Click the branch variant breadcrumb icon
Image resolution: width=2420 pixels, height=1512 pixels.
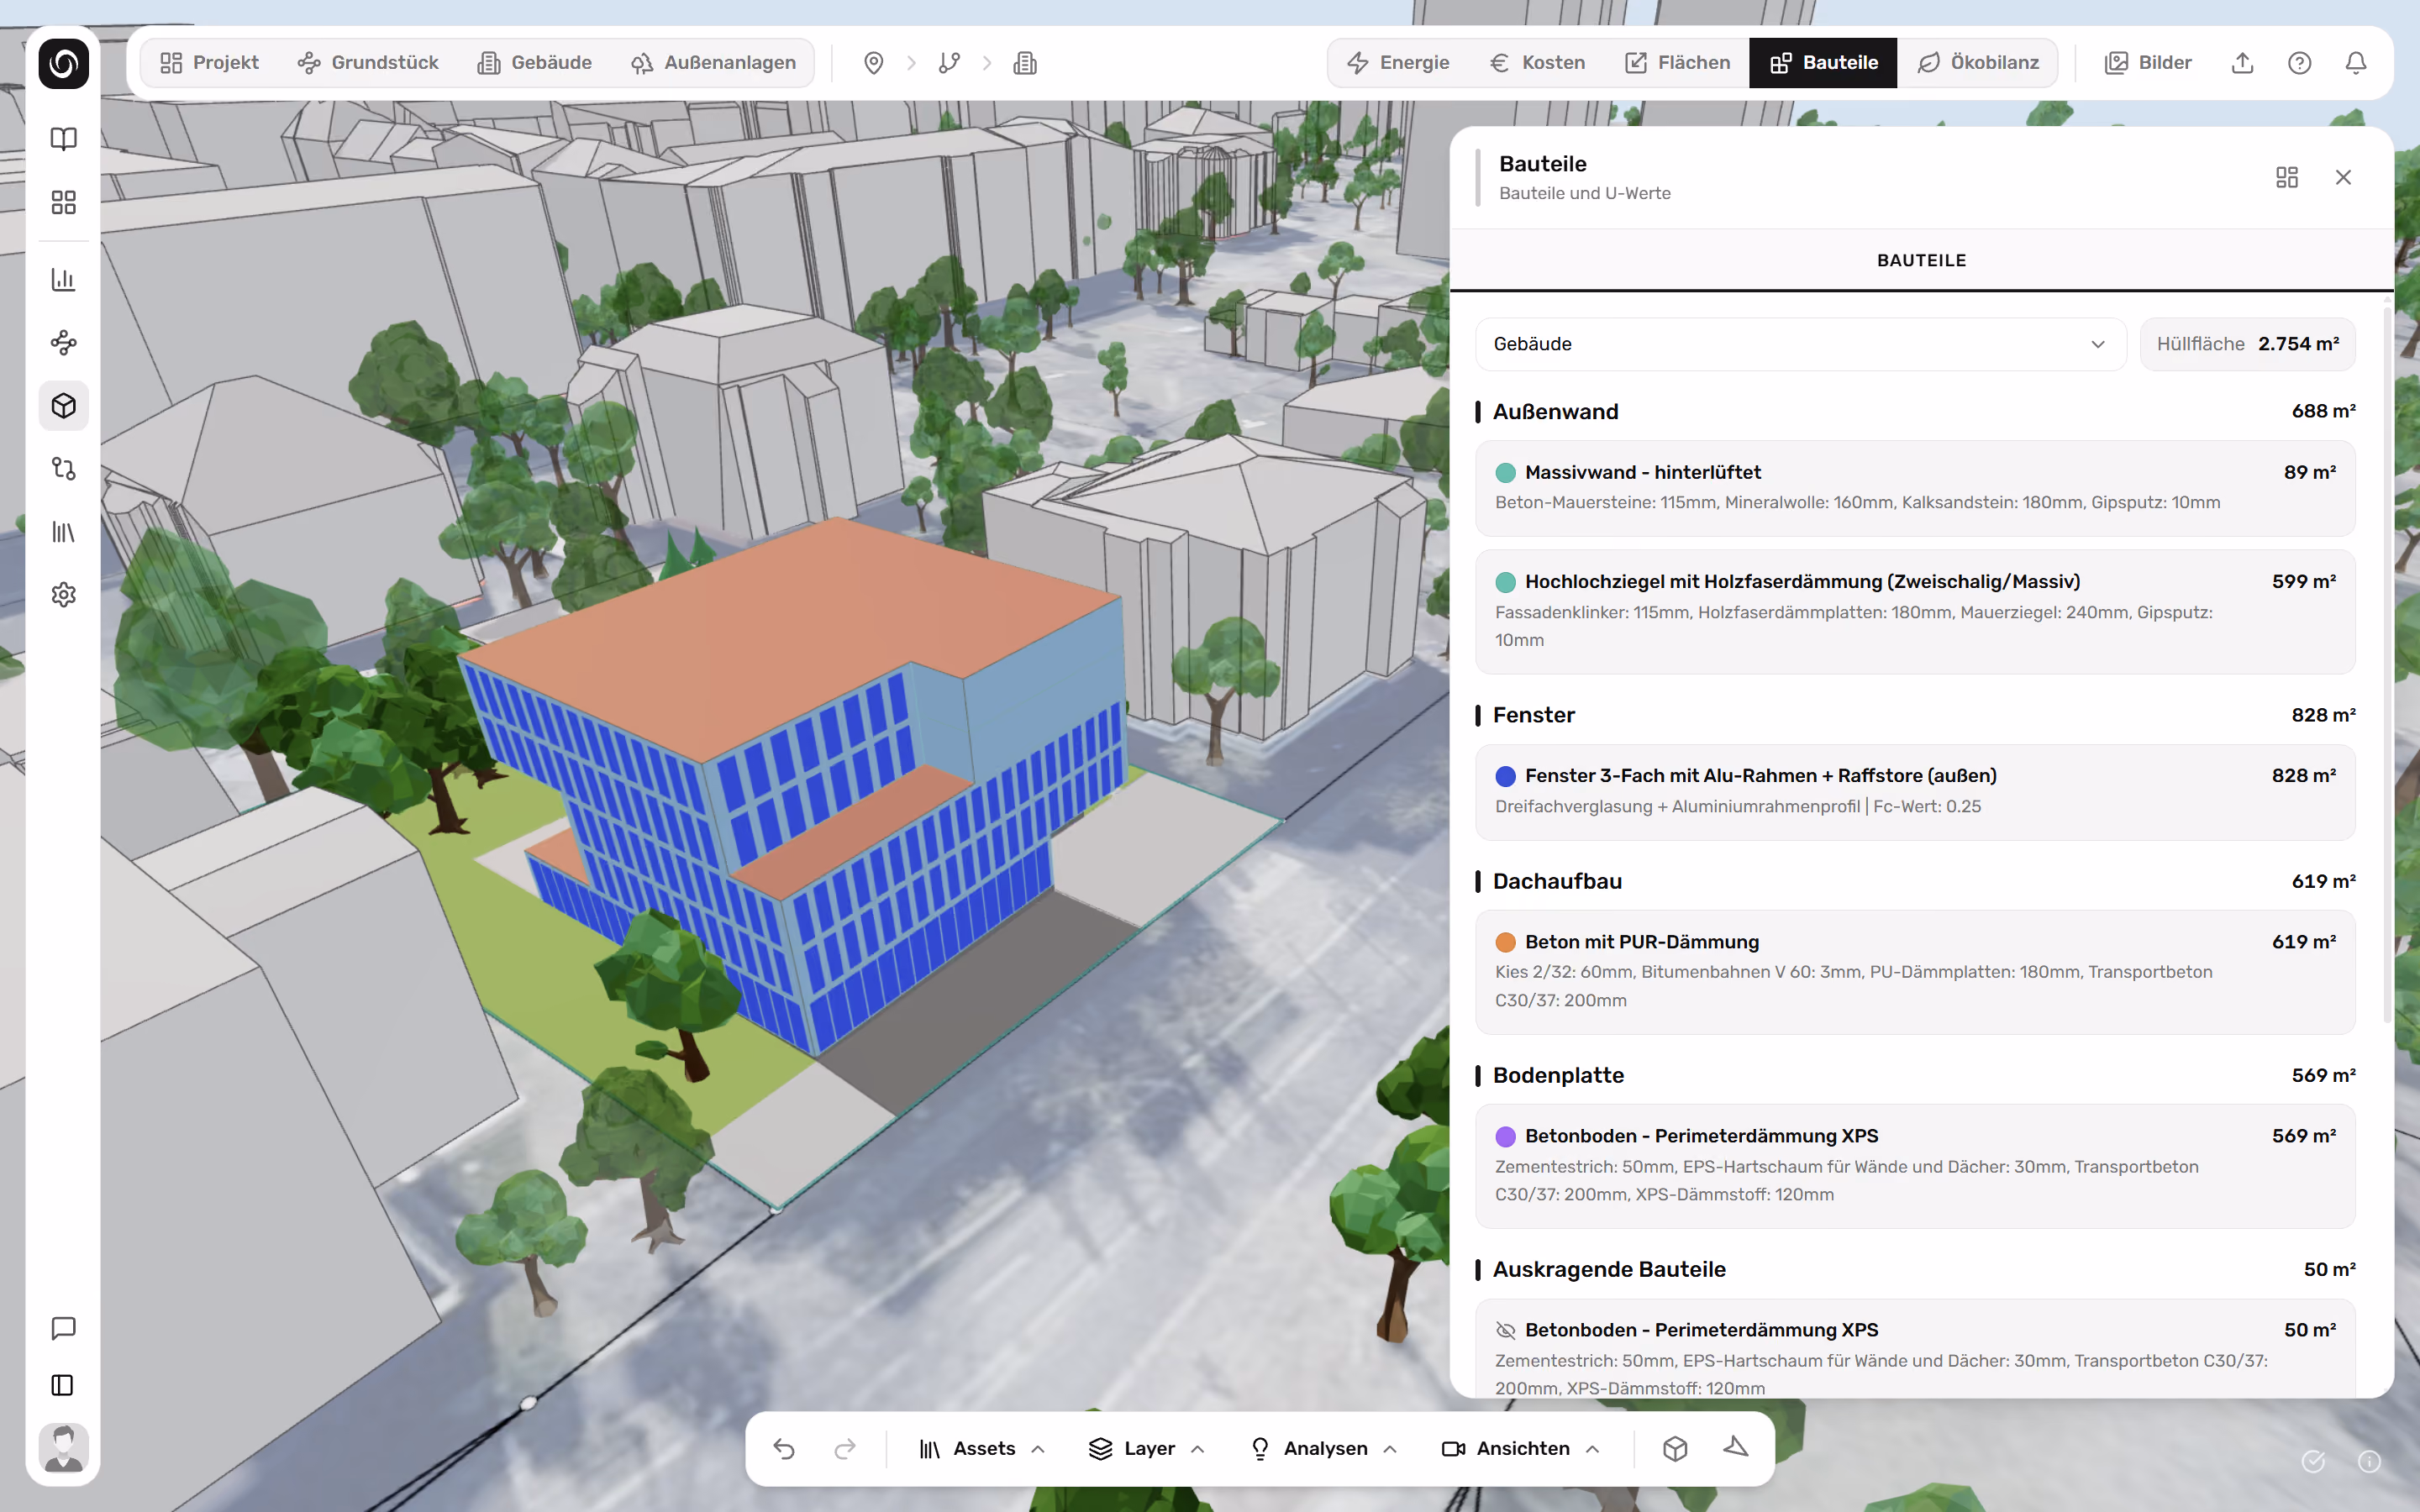click(x=949, y=63)
